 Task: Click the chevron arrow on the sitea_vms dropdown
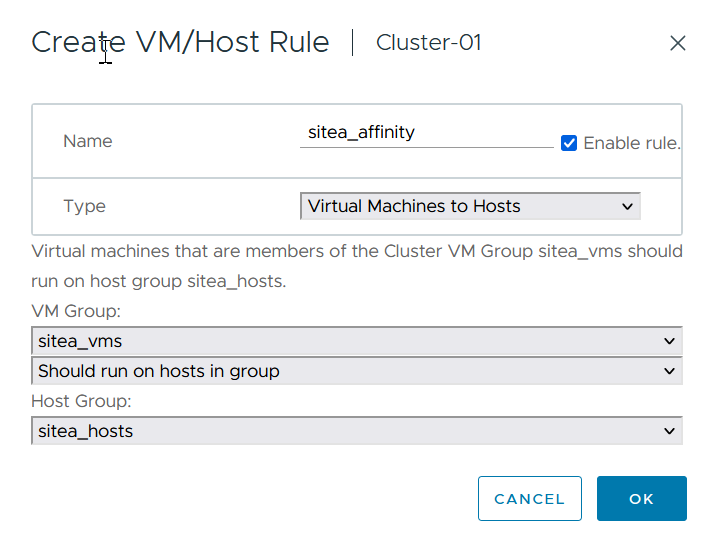[x=670, y=341]
